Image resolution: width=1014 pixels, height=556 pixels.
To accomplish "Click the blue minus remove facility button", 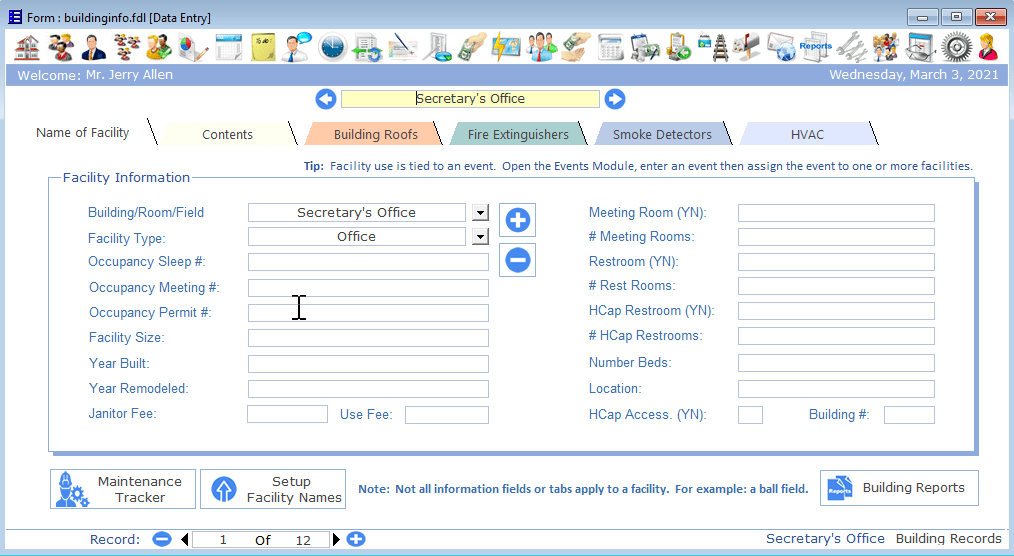I will [517, 260].
